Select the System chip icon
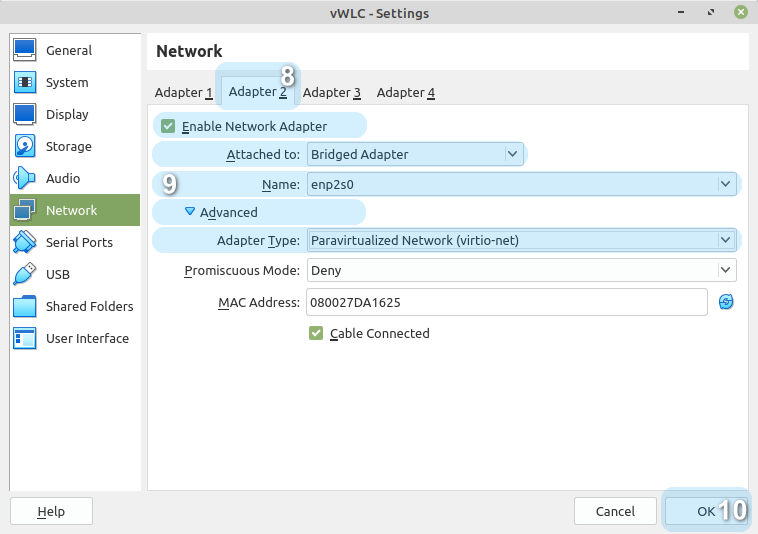This screenshot has height=534, width=758. click(25, 82)
